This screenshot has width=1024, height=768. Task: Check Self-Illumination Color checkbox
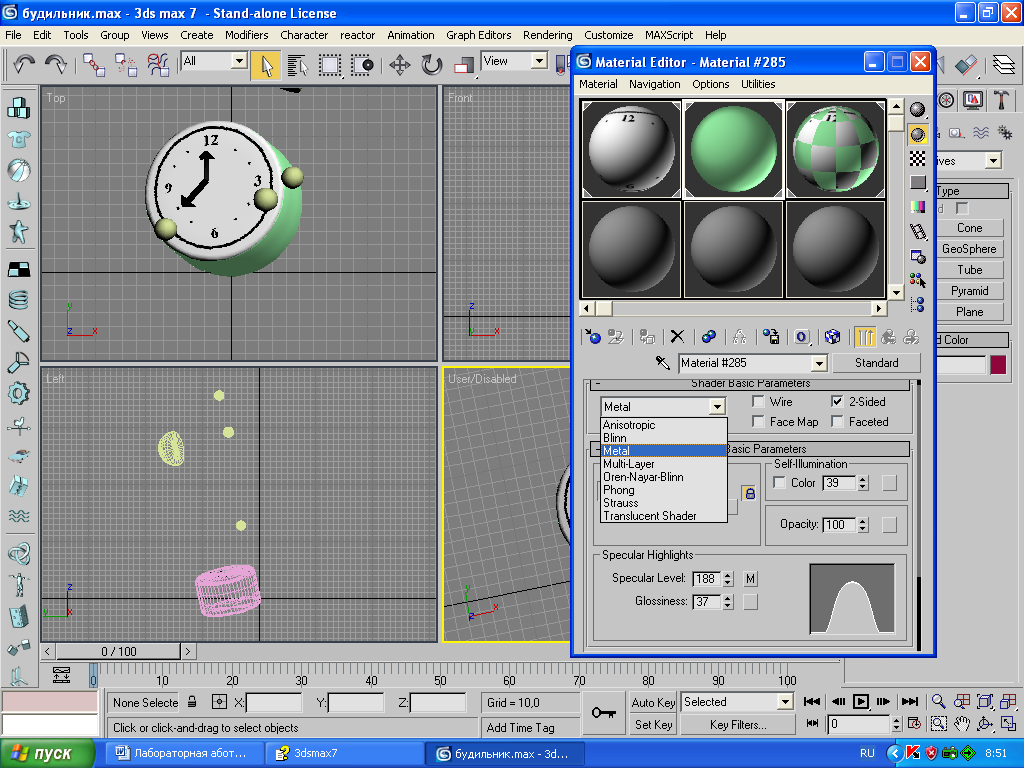pos(779,482)
